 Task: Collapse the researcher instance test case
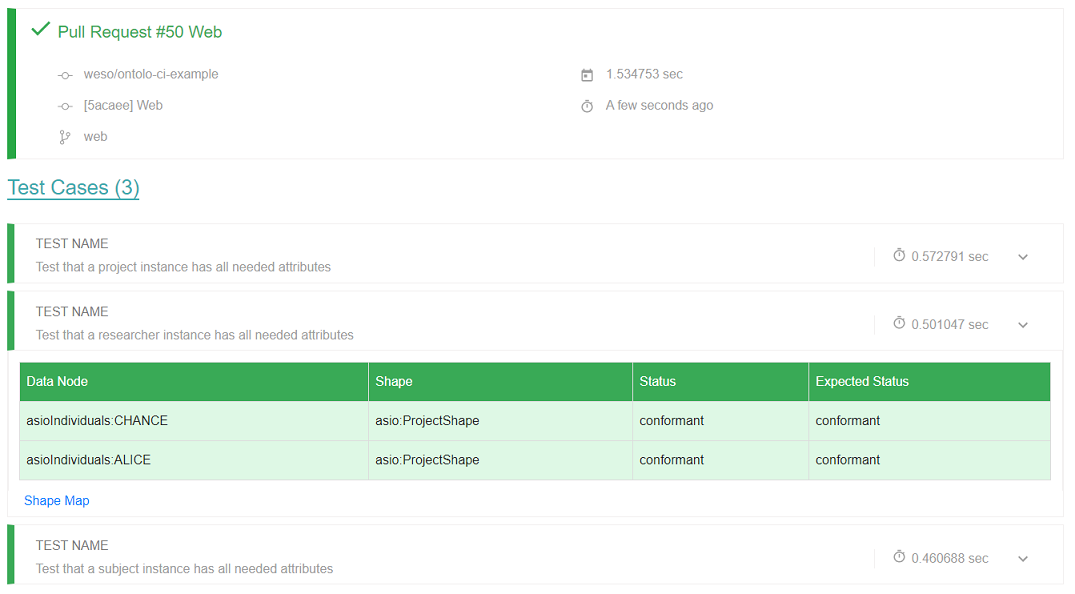click(1023, 325)
